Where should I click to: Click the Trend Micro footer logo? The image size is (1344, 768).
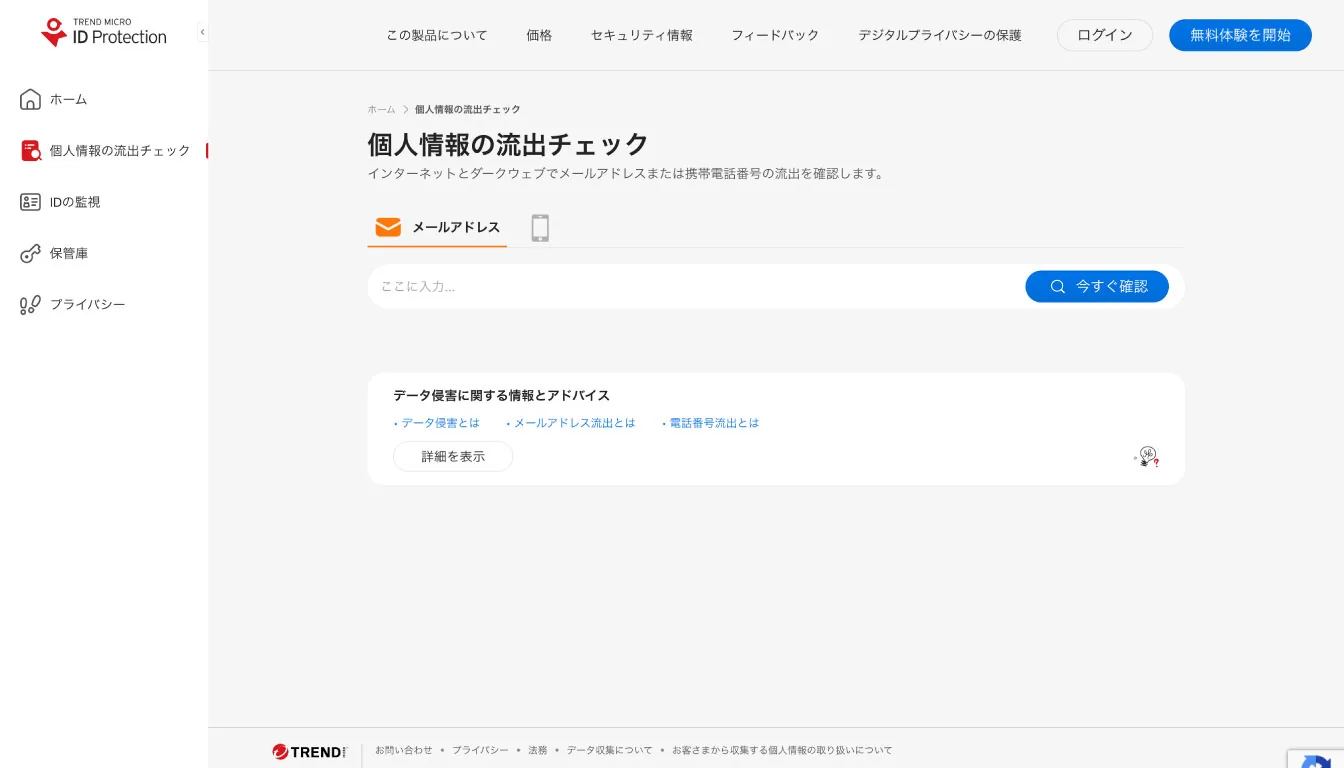pos(309,751)
